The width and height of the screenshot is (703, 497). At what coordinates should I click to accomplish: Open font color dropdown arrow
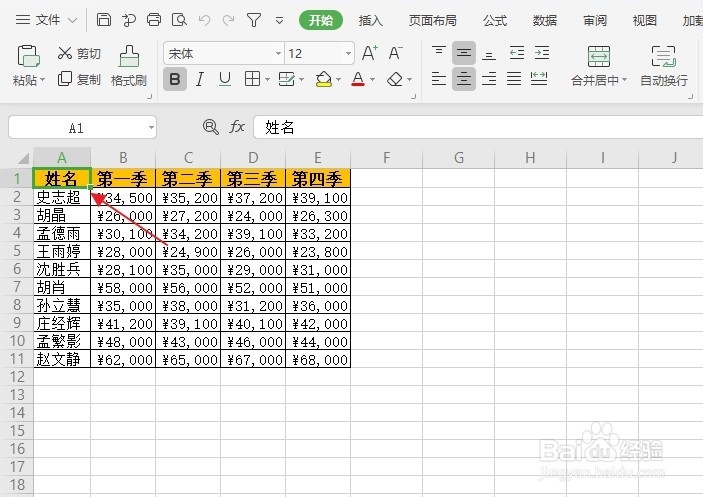click(372, 80)
